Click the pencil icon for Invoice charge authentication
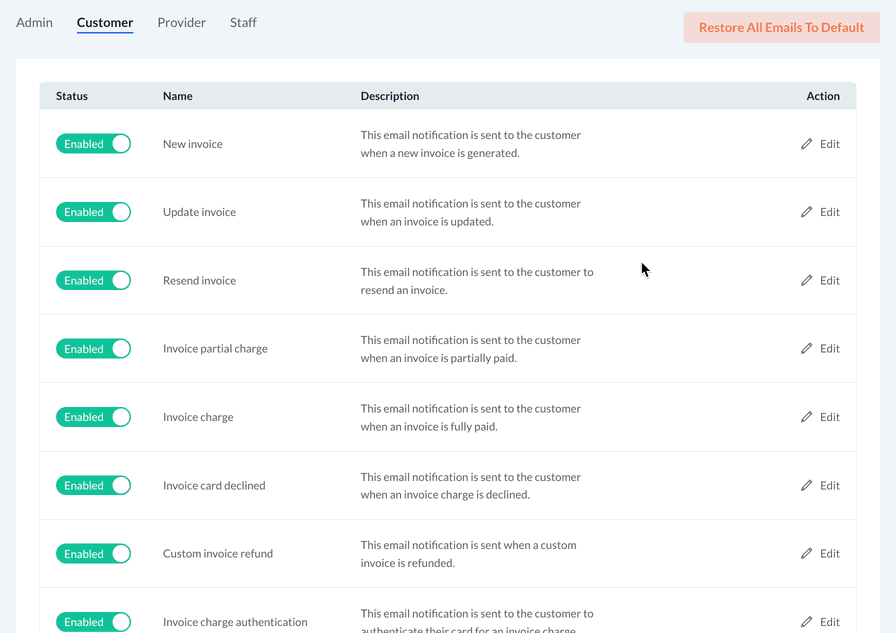The width and height of the screenshot is (896, 633). click(806, 622)
